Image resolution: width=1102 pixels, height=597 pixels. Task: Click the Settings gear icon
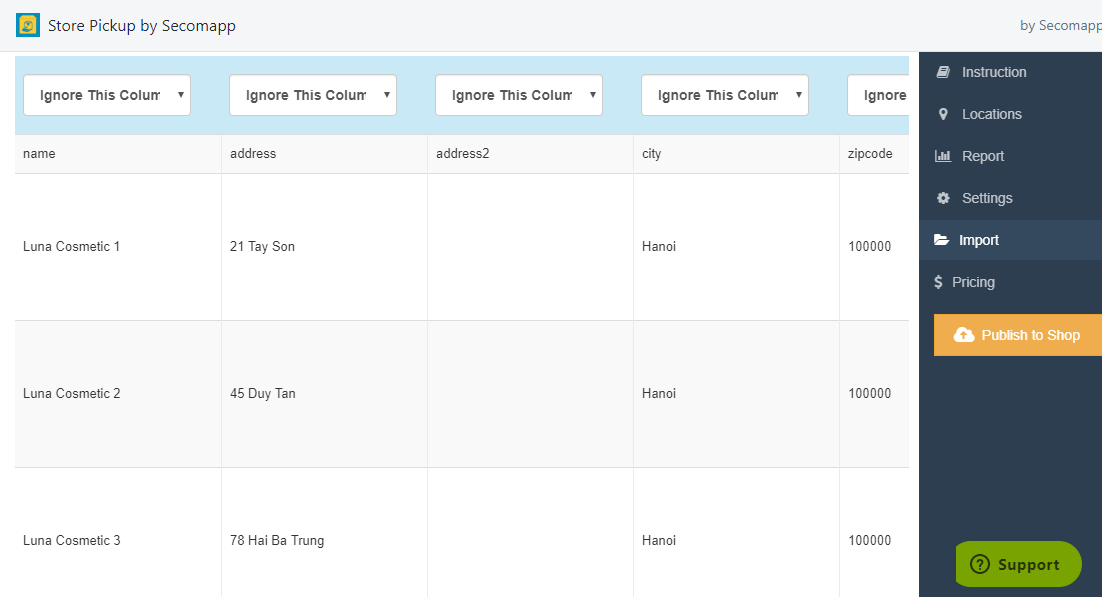tap(943, 198)
